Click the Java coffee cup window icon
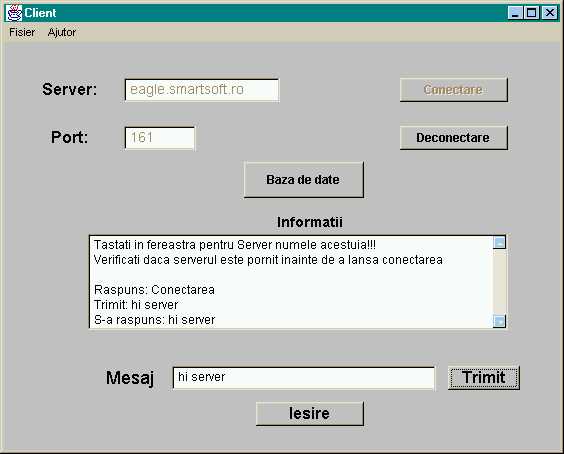The height and width of the screenshot is (454, 564). 14,13
